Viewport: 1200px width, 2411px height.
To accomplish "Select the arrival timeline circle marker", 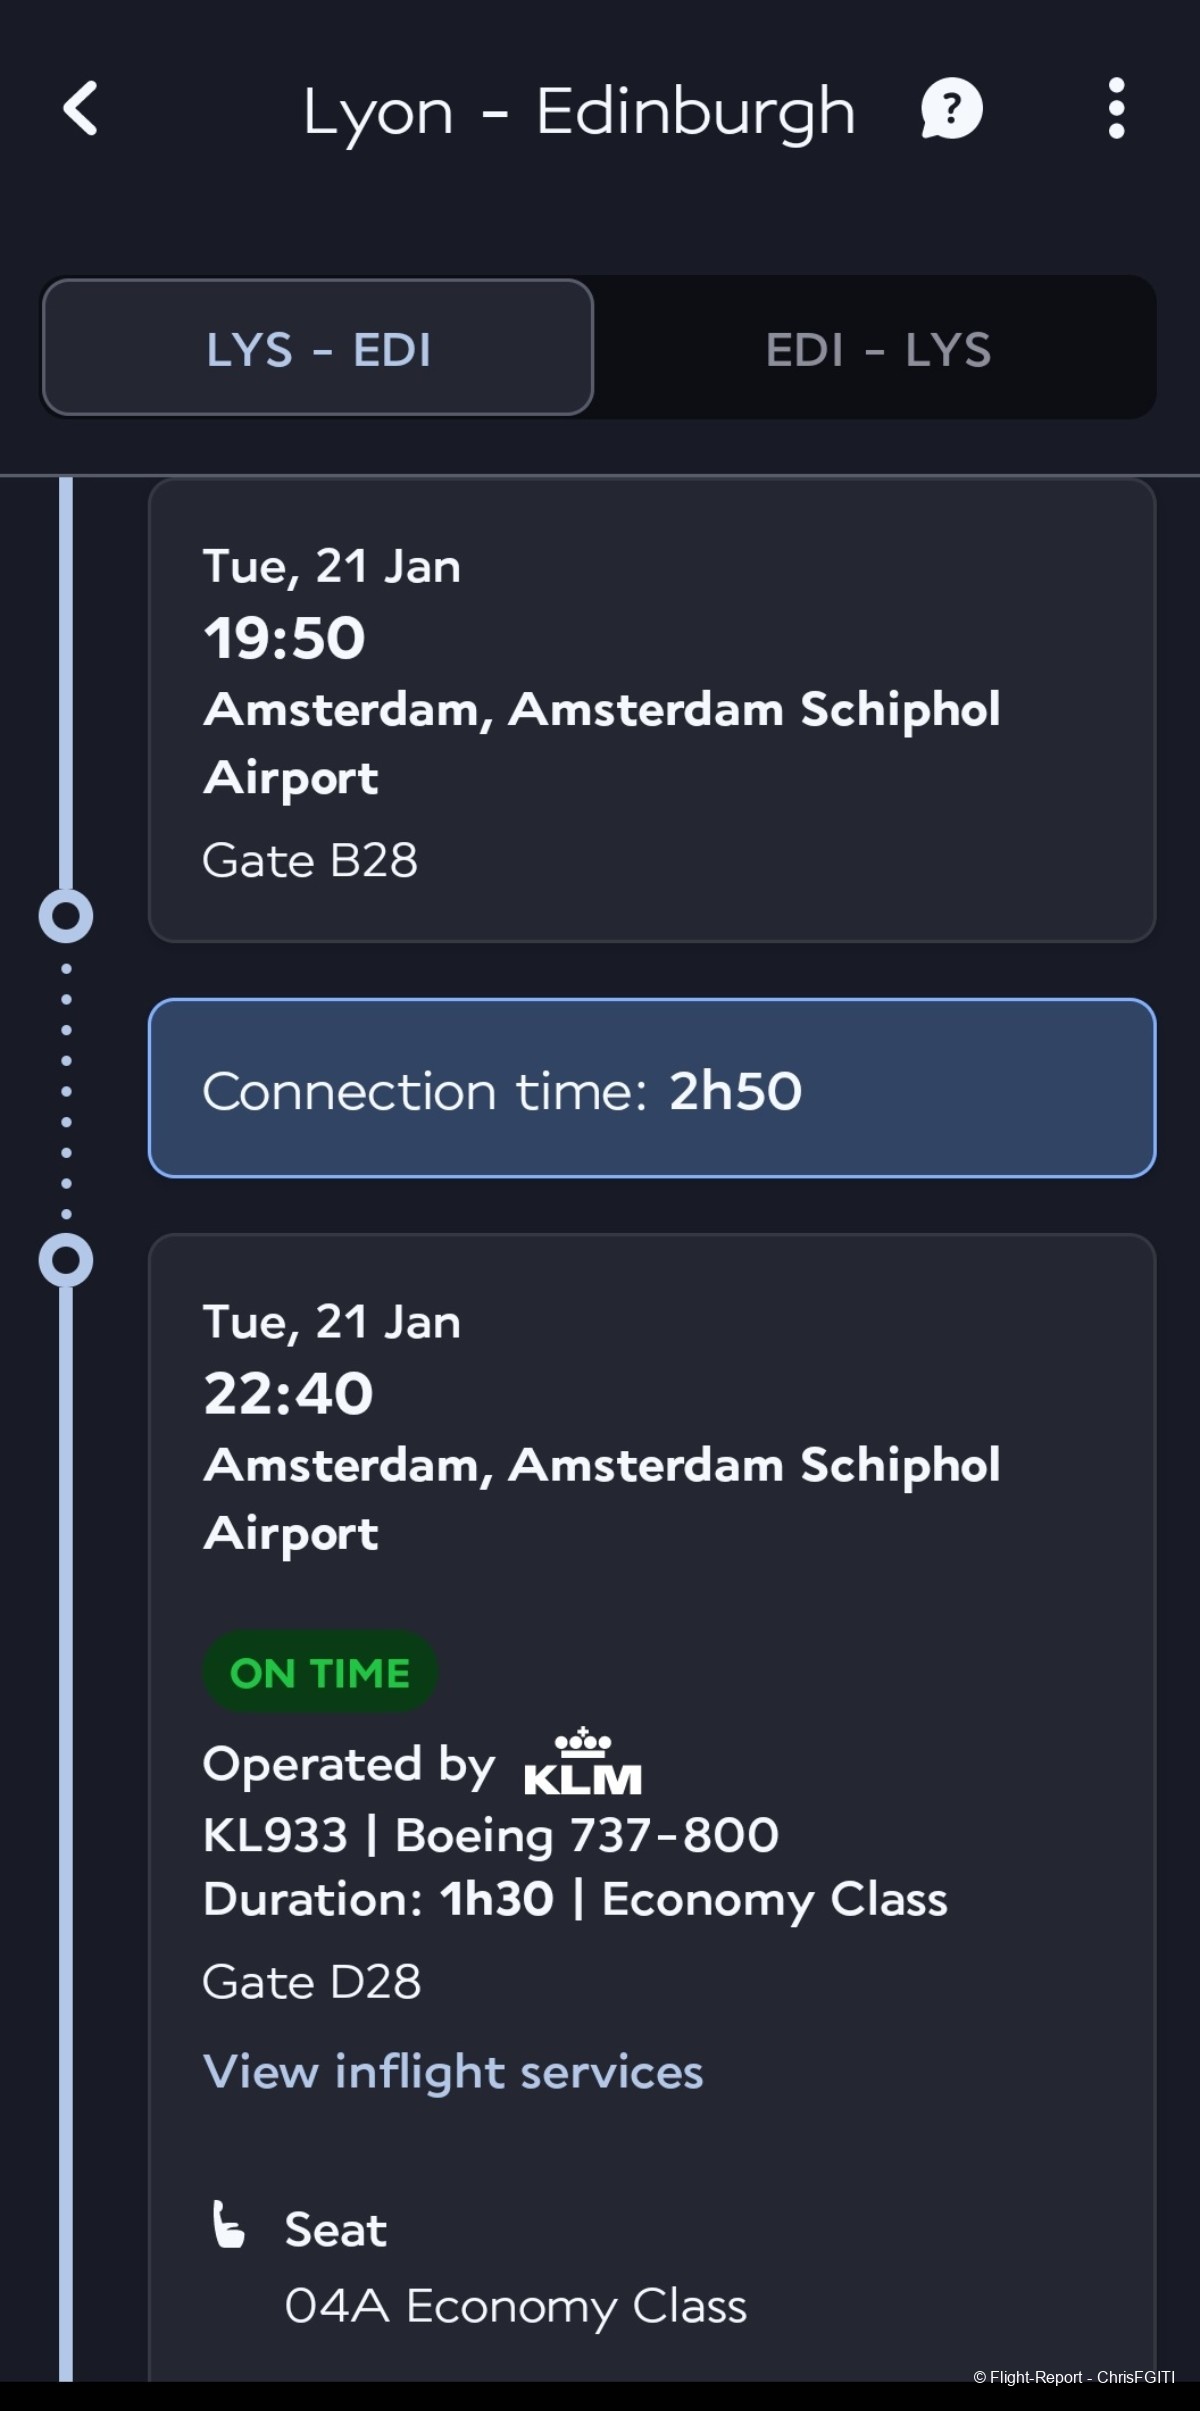I will point(66,916).
